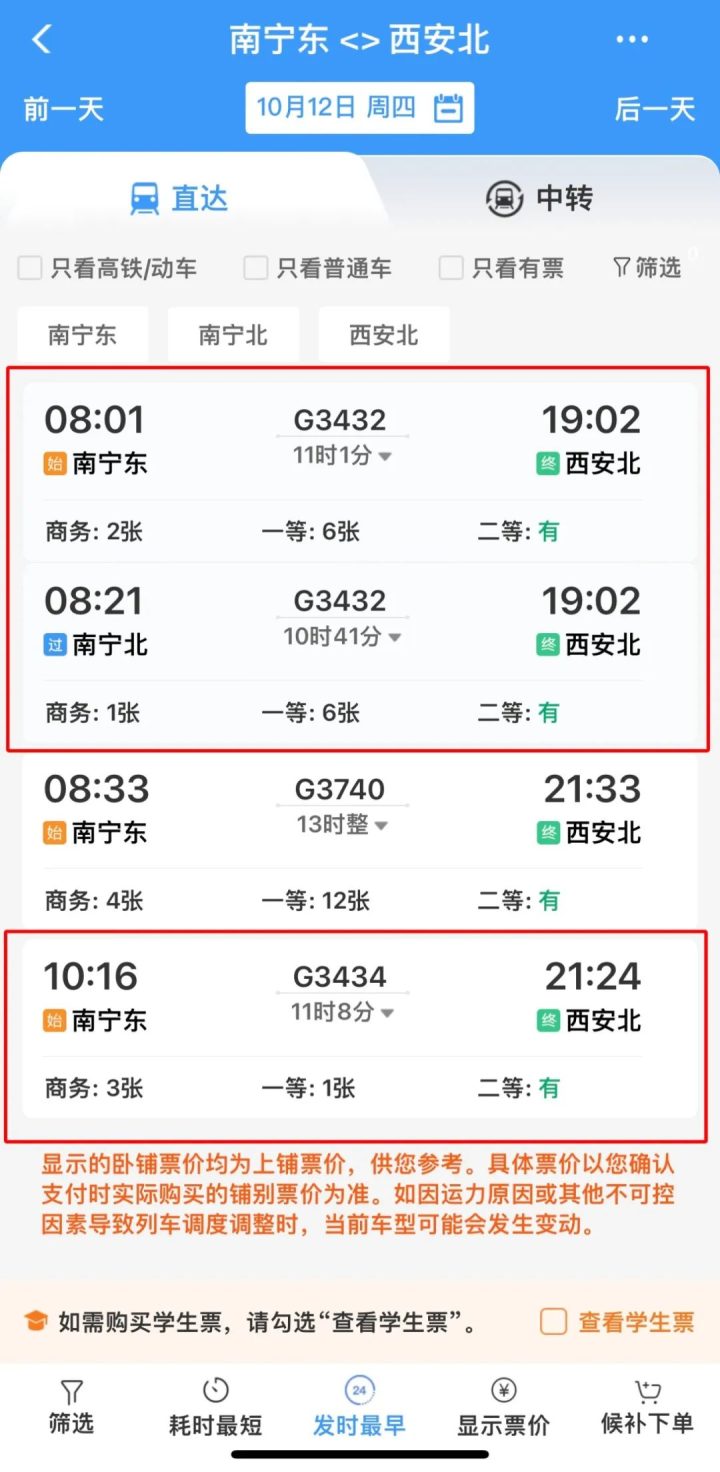Screen dimensions: 720x1472
Task: Expand the G3434 11时8分 duration arrow
Action: 387,1014
